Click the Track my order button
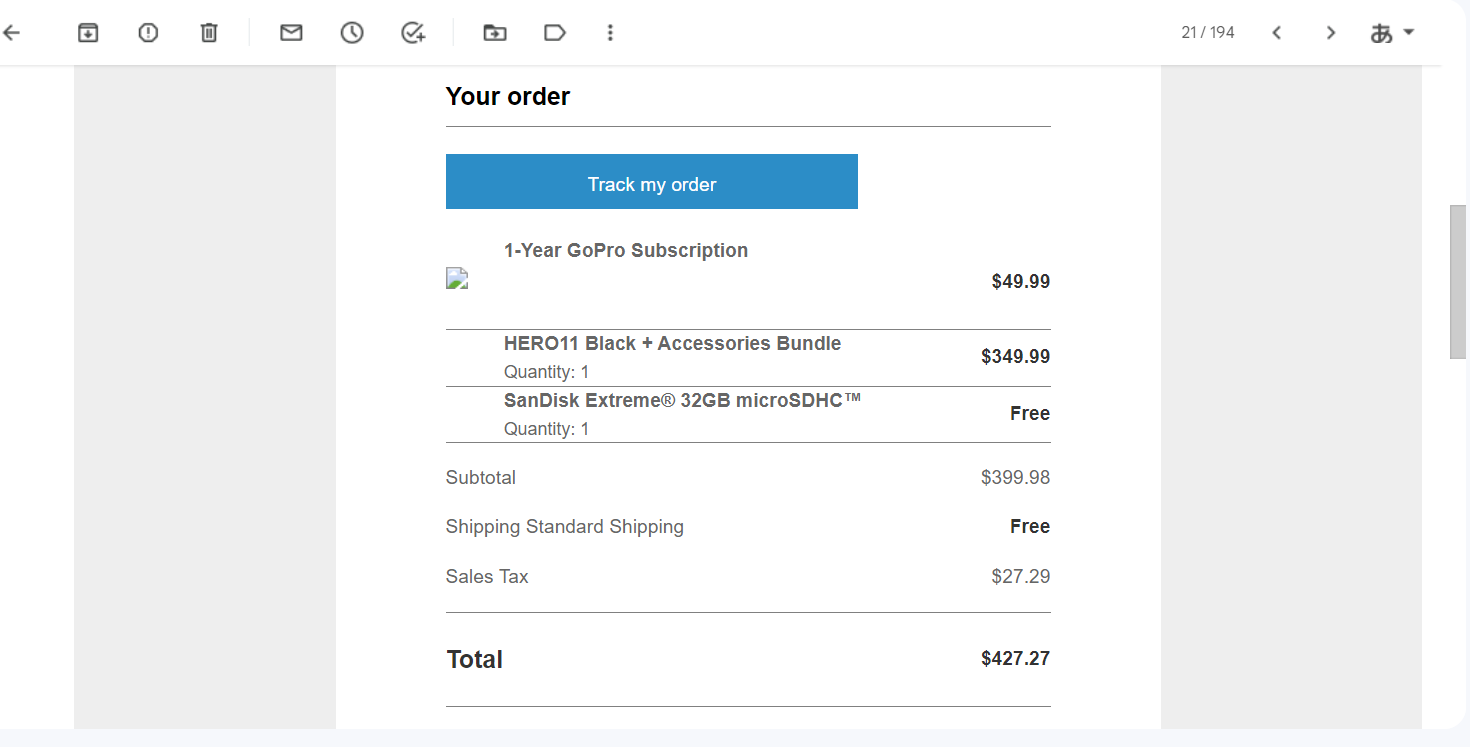1470x747 pixels. tap(652, 182)
